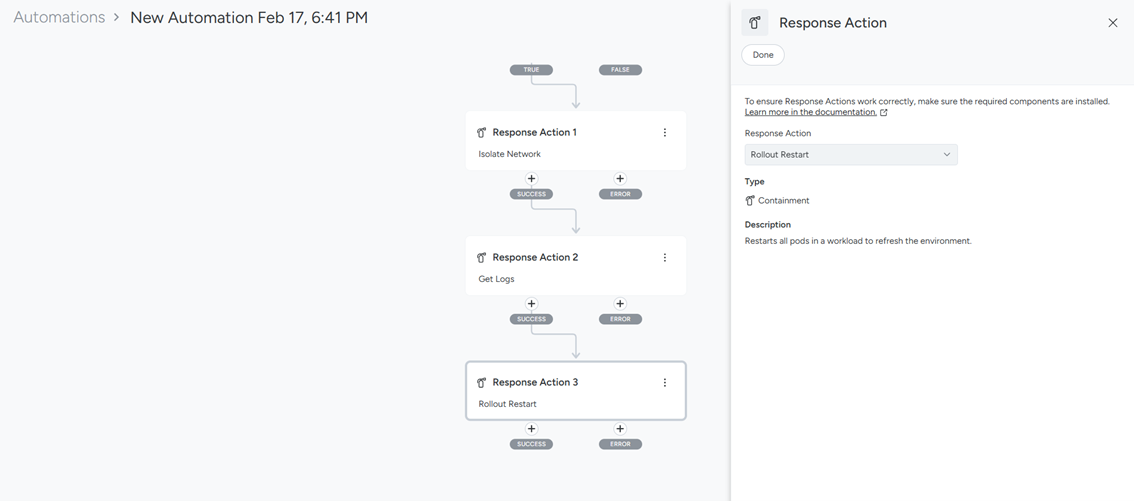Add step above Response Action 3 SUCCESS

pos(531,429)
